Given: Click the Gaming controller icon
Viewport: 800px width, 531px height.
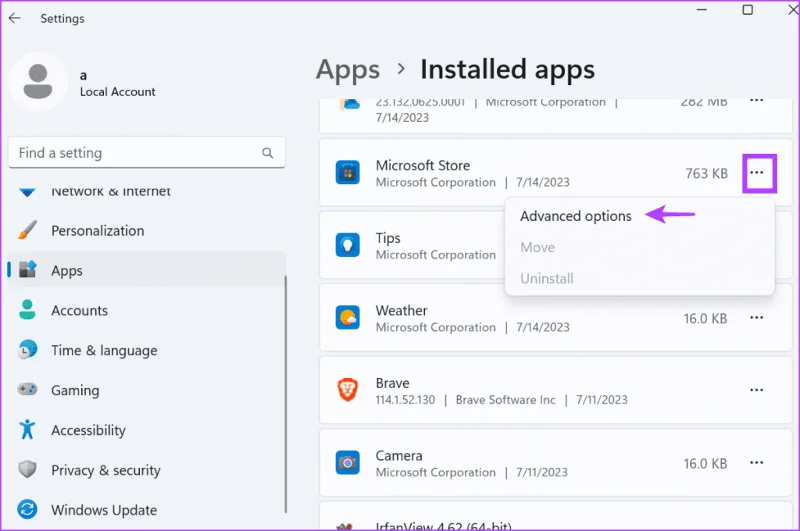Looking at the screenshot, I should point(27,389).
